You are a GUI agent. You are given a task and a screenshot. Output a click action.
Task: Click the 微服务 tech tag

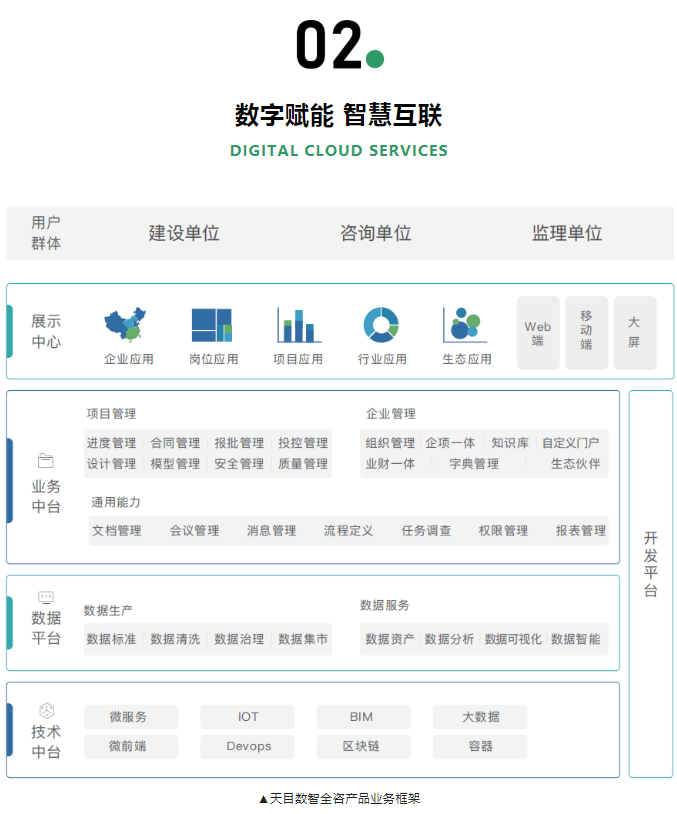click(x=129, y=717)
